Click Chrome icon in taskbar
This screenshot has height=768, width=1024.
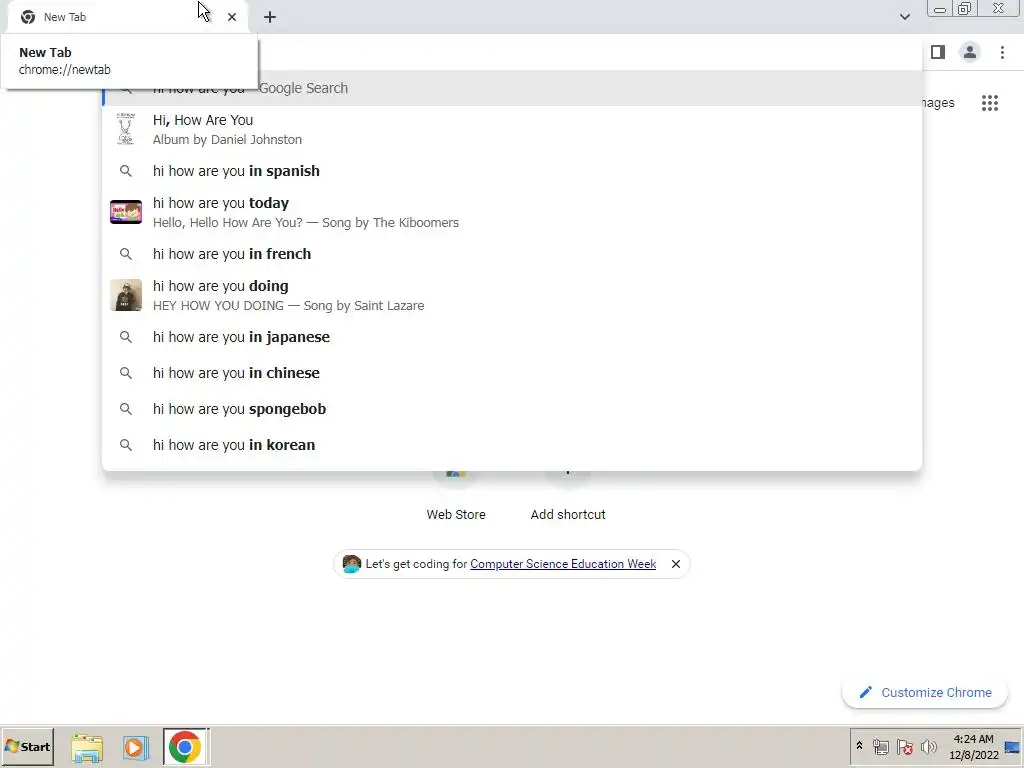185,747
